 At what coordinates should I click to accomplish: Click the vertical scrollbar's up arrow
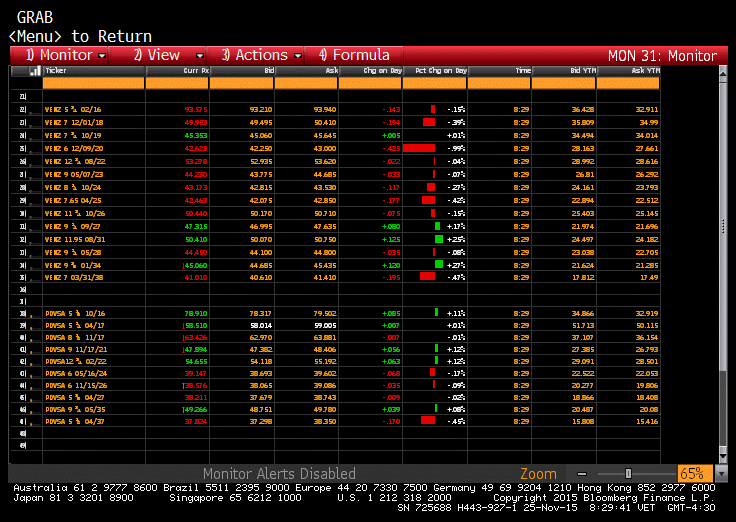tap(723, 73)
